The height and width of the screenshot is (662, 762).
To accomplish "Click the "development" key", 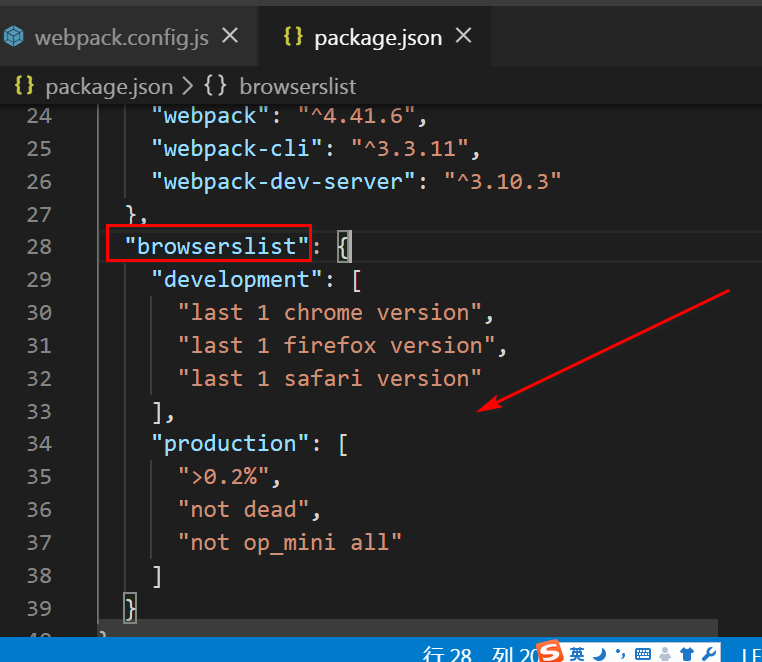I will click(x=237, y=279).
